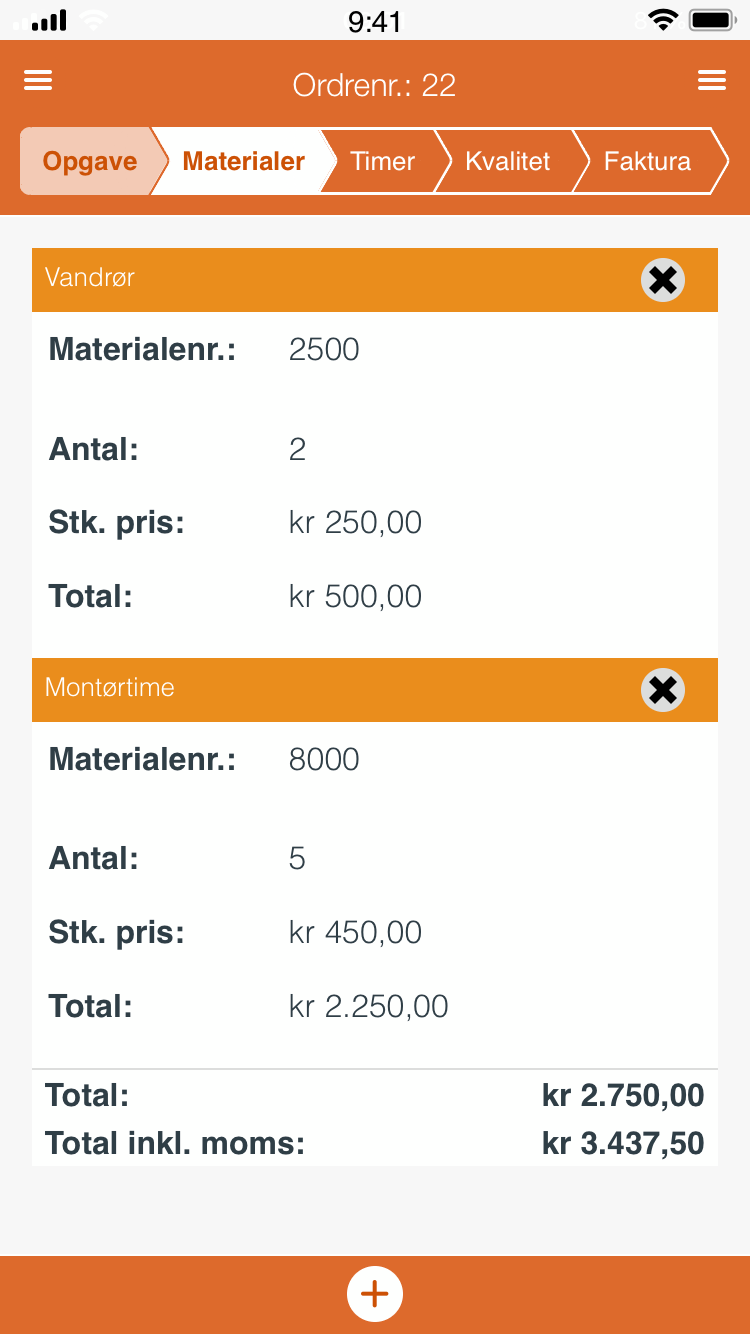Viewport: 750px width, 1334px height.
Task: Remove the Vandrør material item
Action: pyautogui.click(x=662, y=280)
